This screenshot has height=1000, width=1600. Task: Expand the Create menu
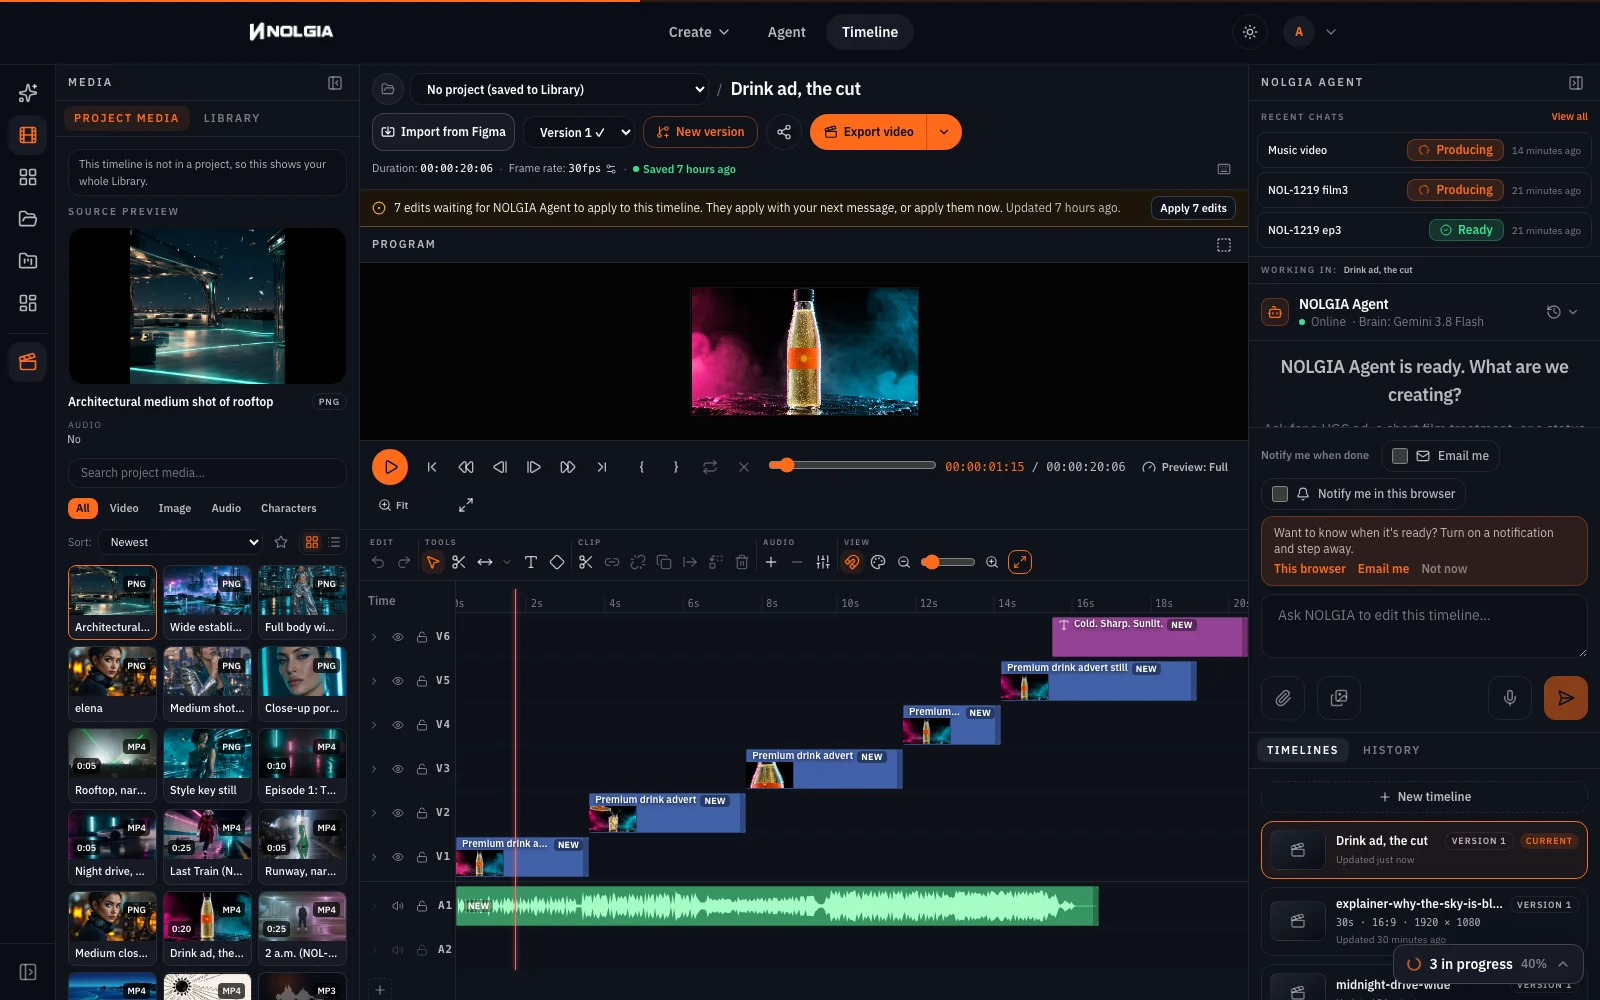tap(698, 32)
